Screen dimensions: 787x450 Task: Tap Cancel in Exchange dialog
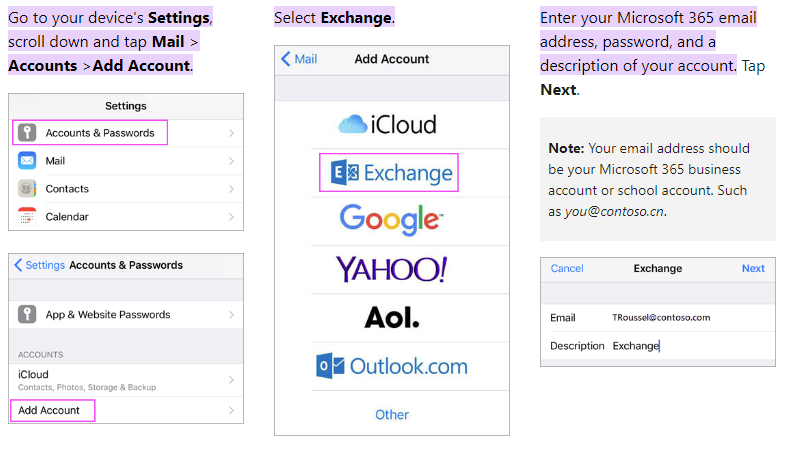pyautogui.click(x=567, y=268)
